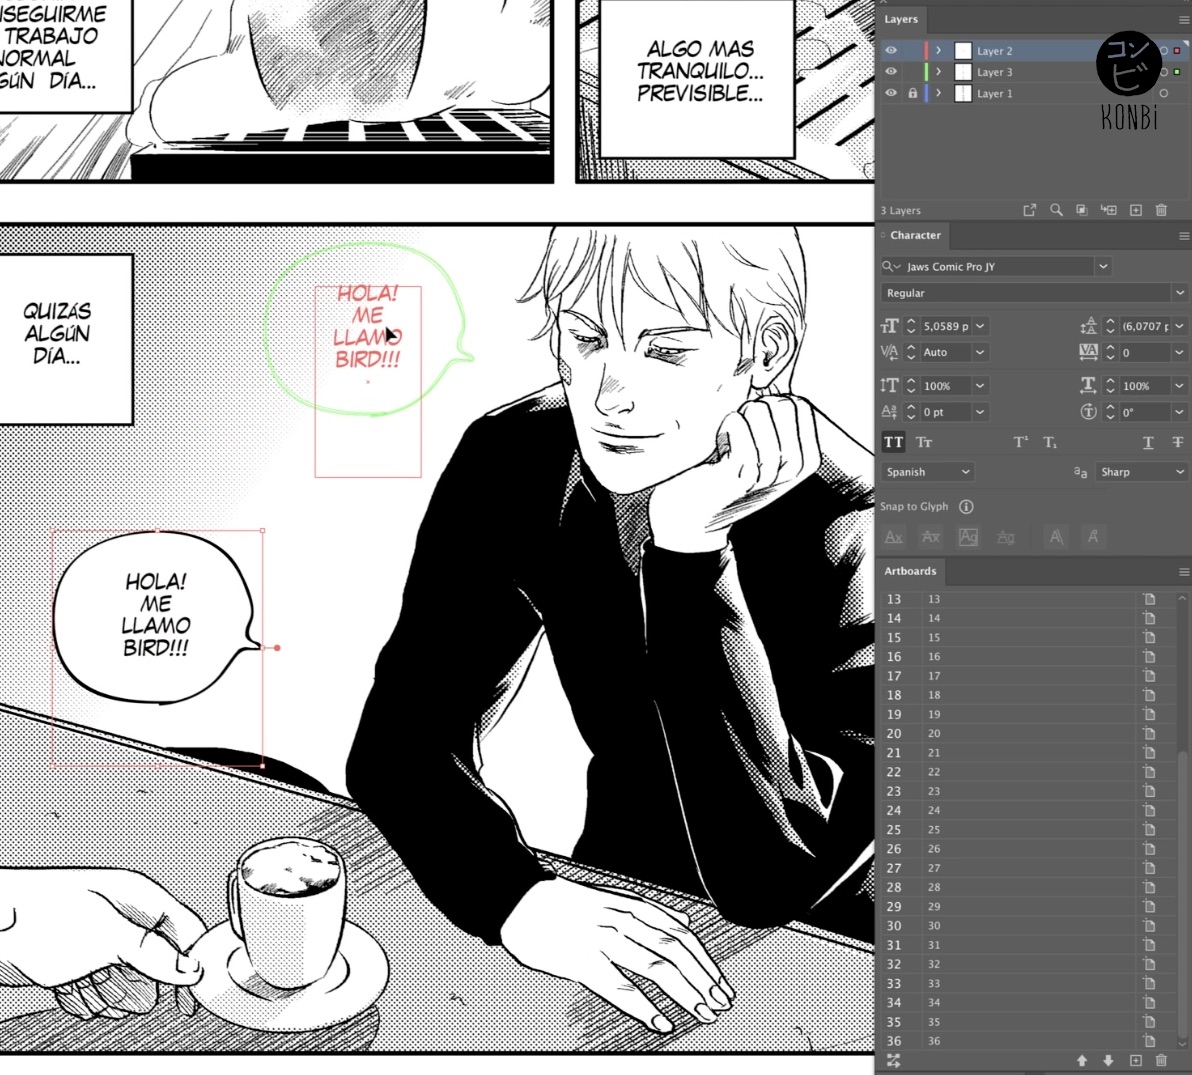The height and width of the screenshot is (1075, 1192).
Task: Delete selection with Layers panel trash icon
Action: tap(1161, 210)
